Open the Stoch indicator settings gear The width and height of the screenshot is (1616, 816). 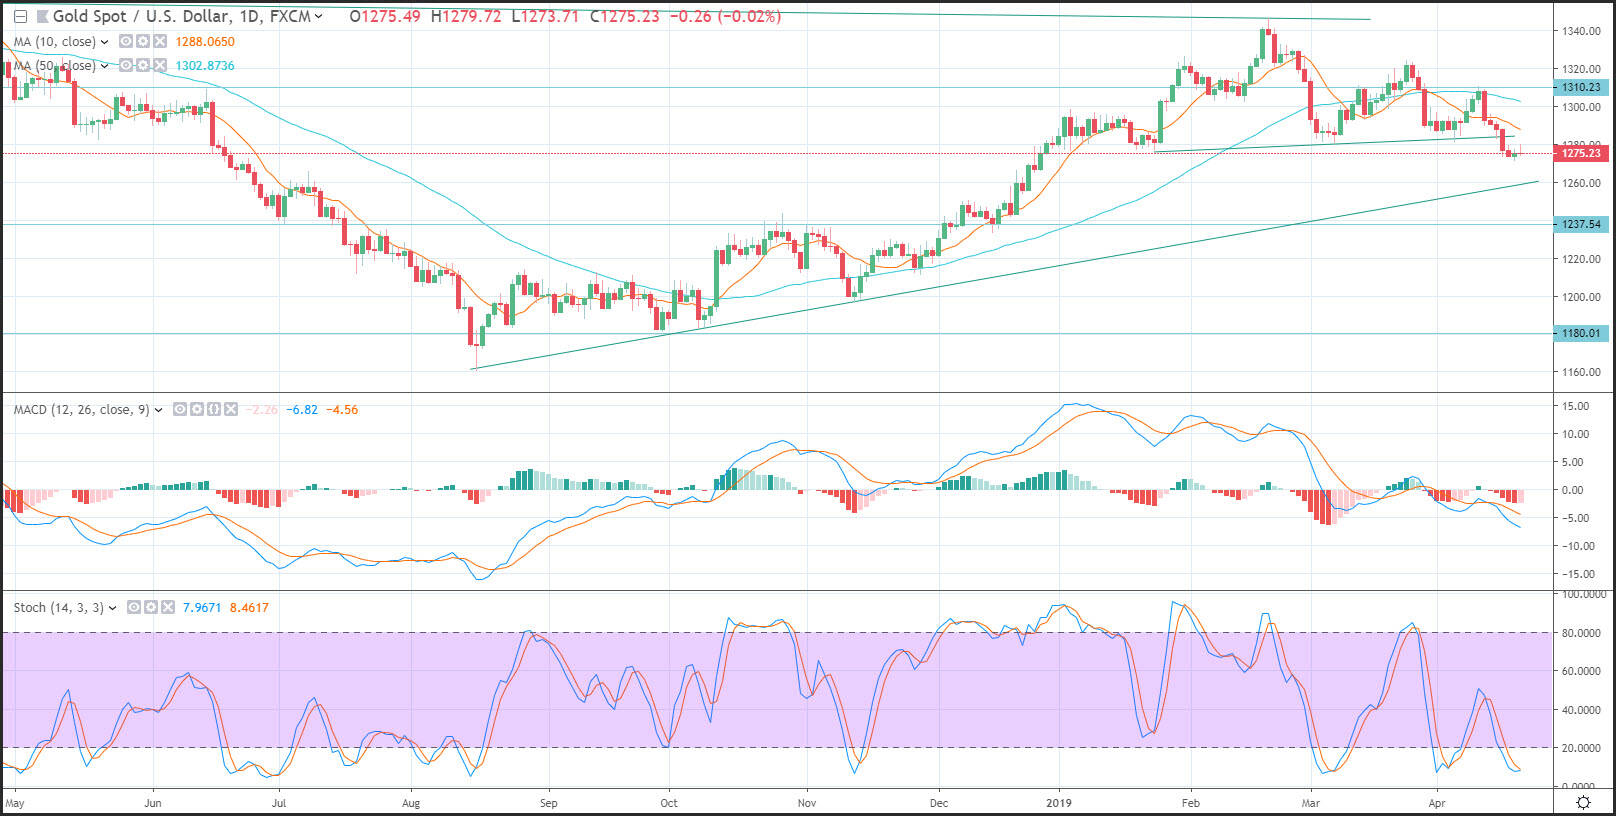click(151, 608)
